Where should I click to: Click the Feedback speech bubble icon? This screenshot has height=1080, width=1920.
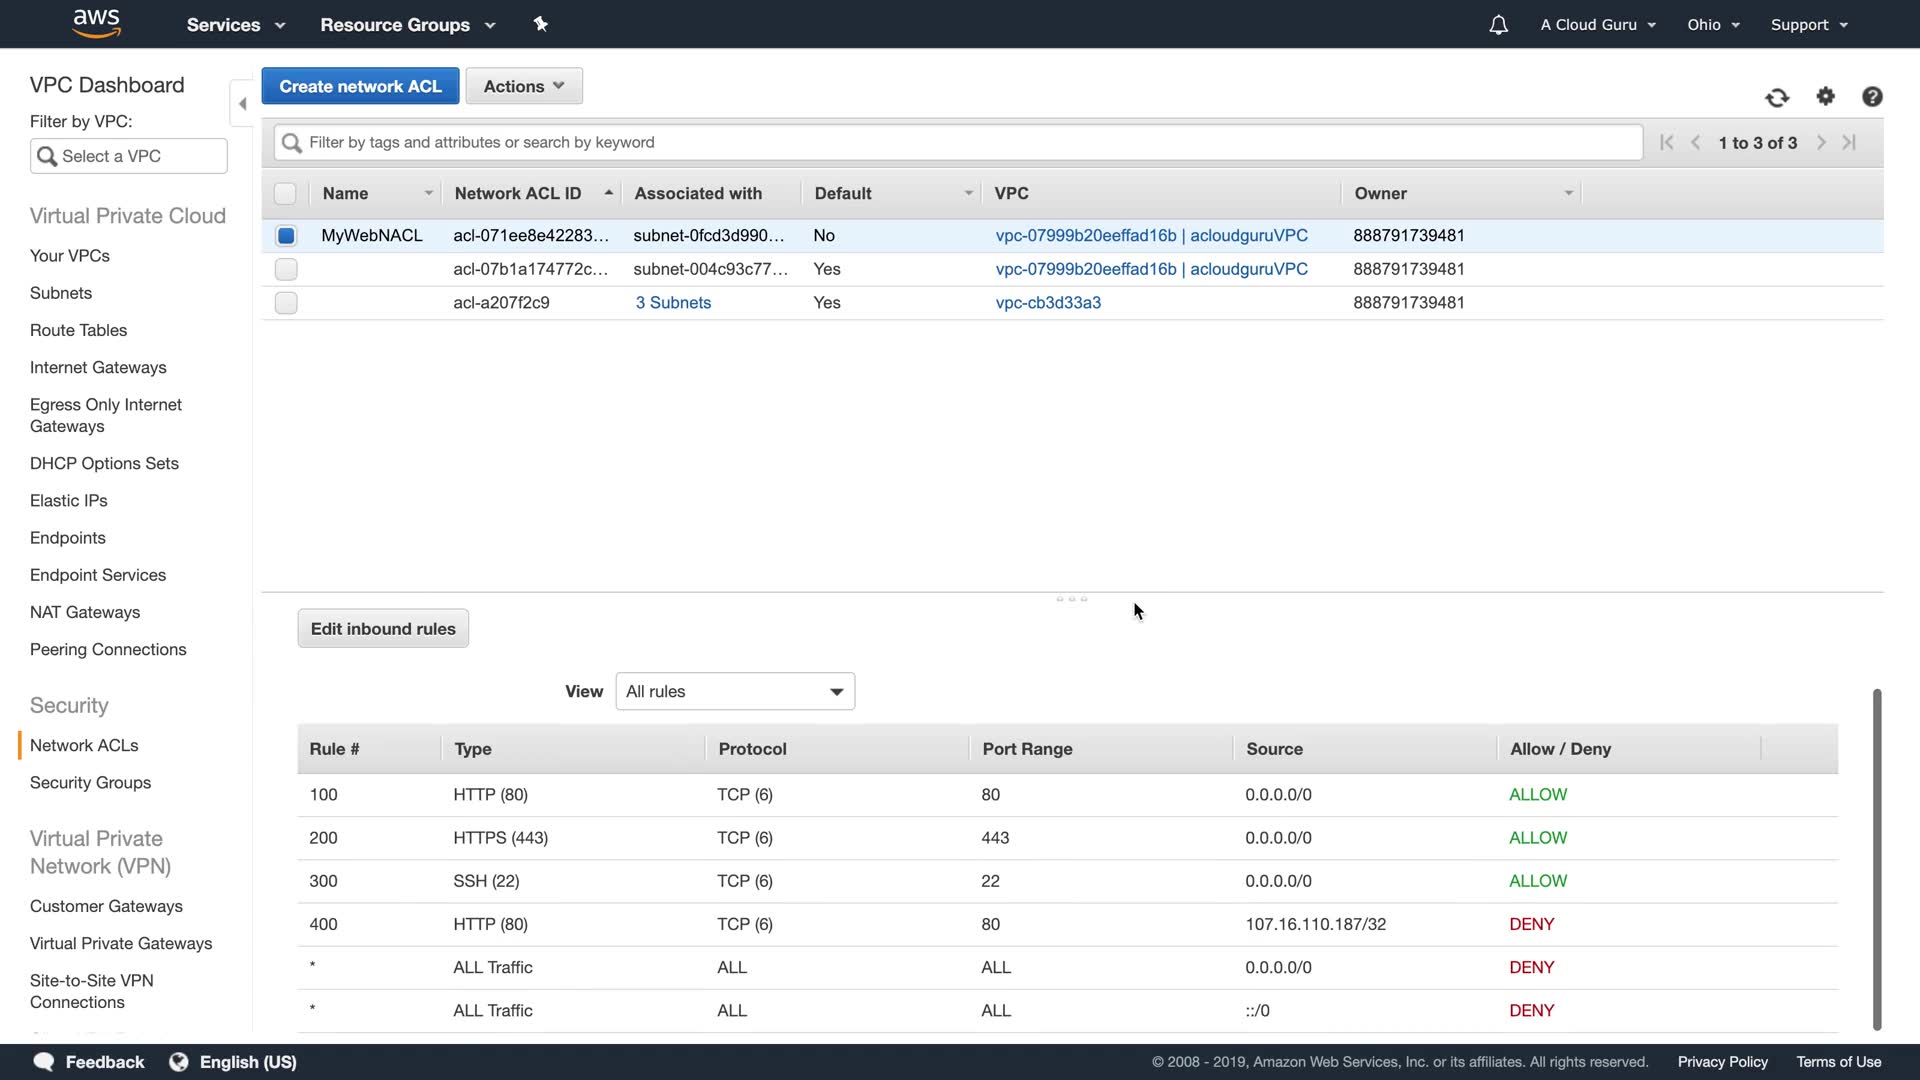point(44,1062)
